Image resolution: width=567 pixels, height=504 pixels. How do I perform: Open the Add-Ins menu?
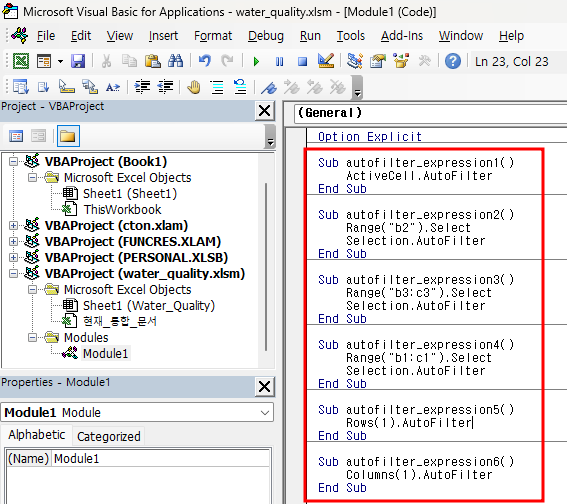coord(402,36)
